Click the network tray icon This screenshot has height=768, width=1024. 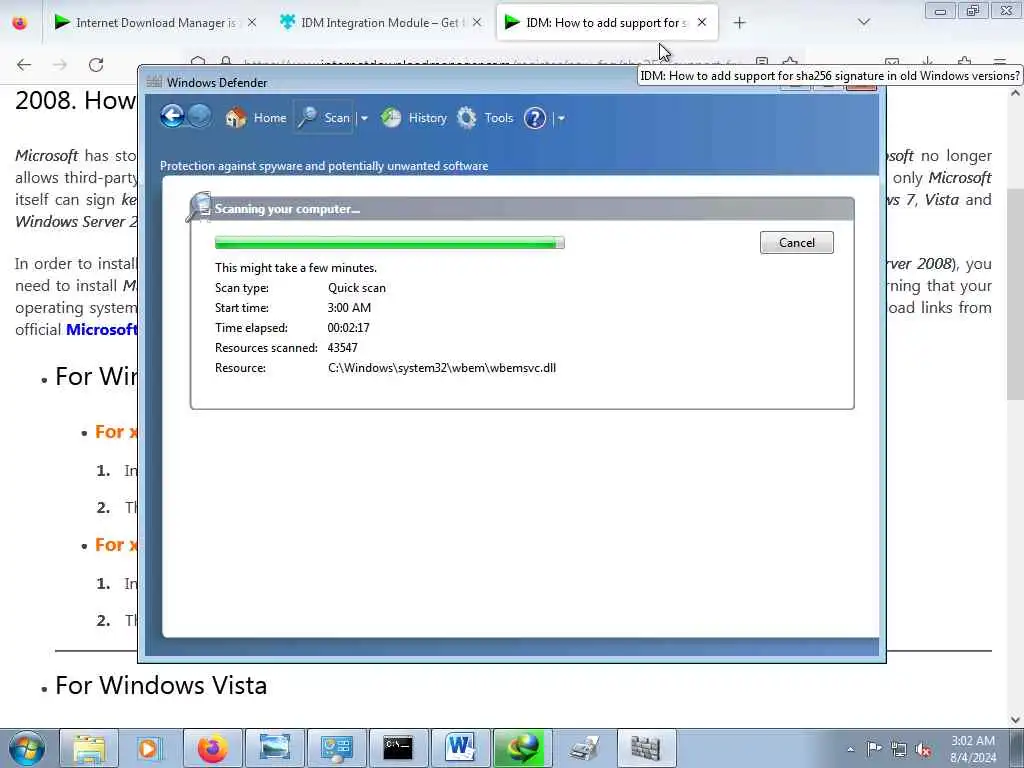[x=899, y=749]
